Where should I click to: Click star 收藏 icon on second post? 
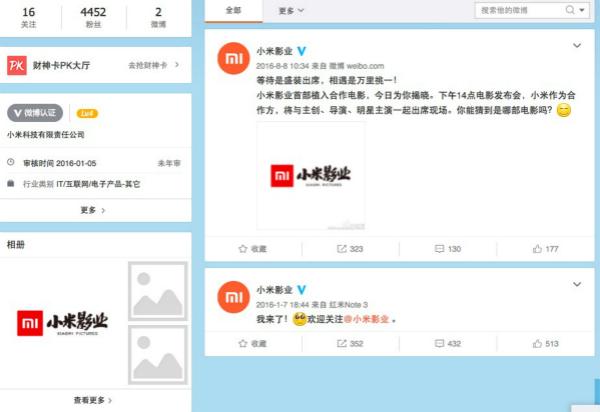pyautogui.click(x=243, y=344)
